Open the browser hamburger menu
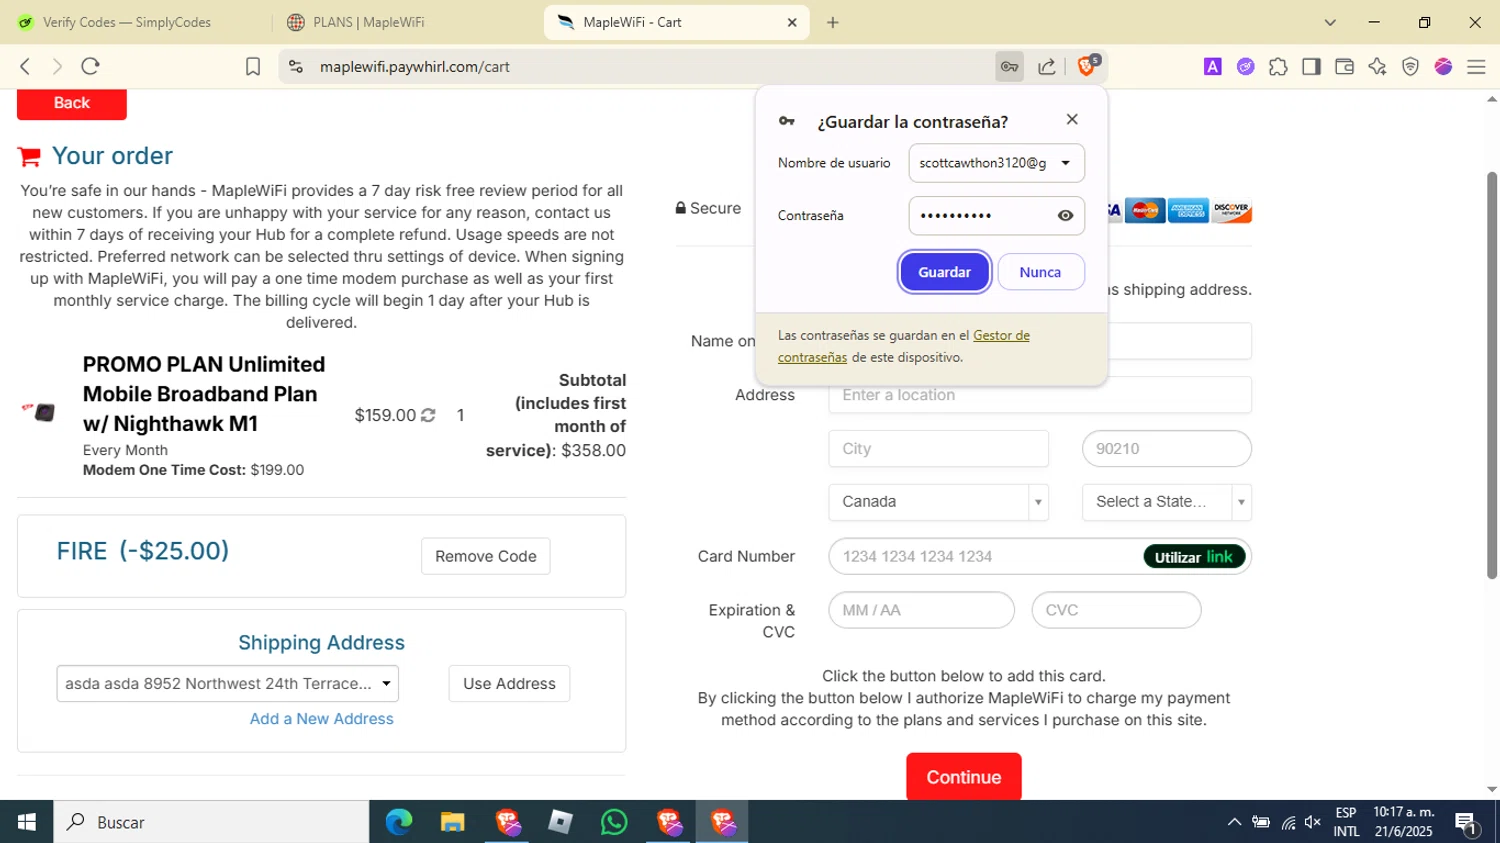The image size is (1500, 843). pos(1476,66)
